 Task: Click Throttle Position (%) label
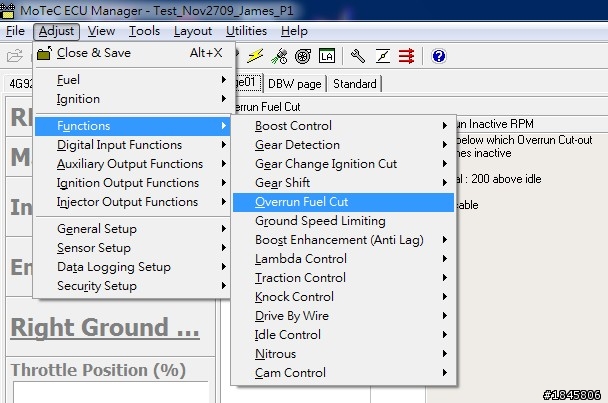(98, 370)
